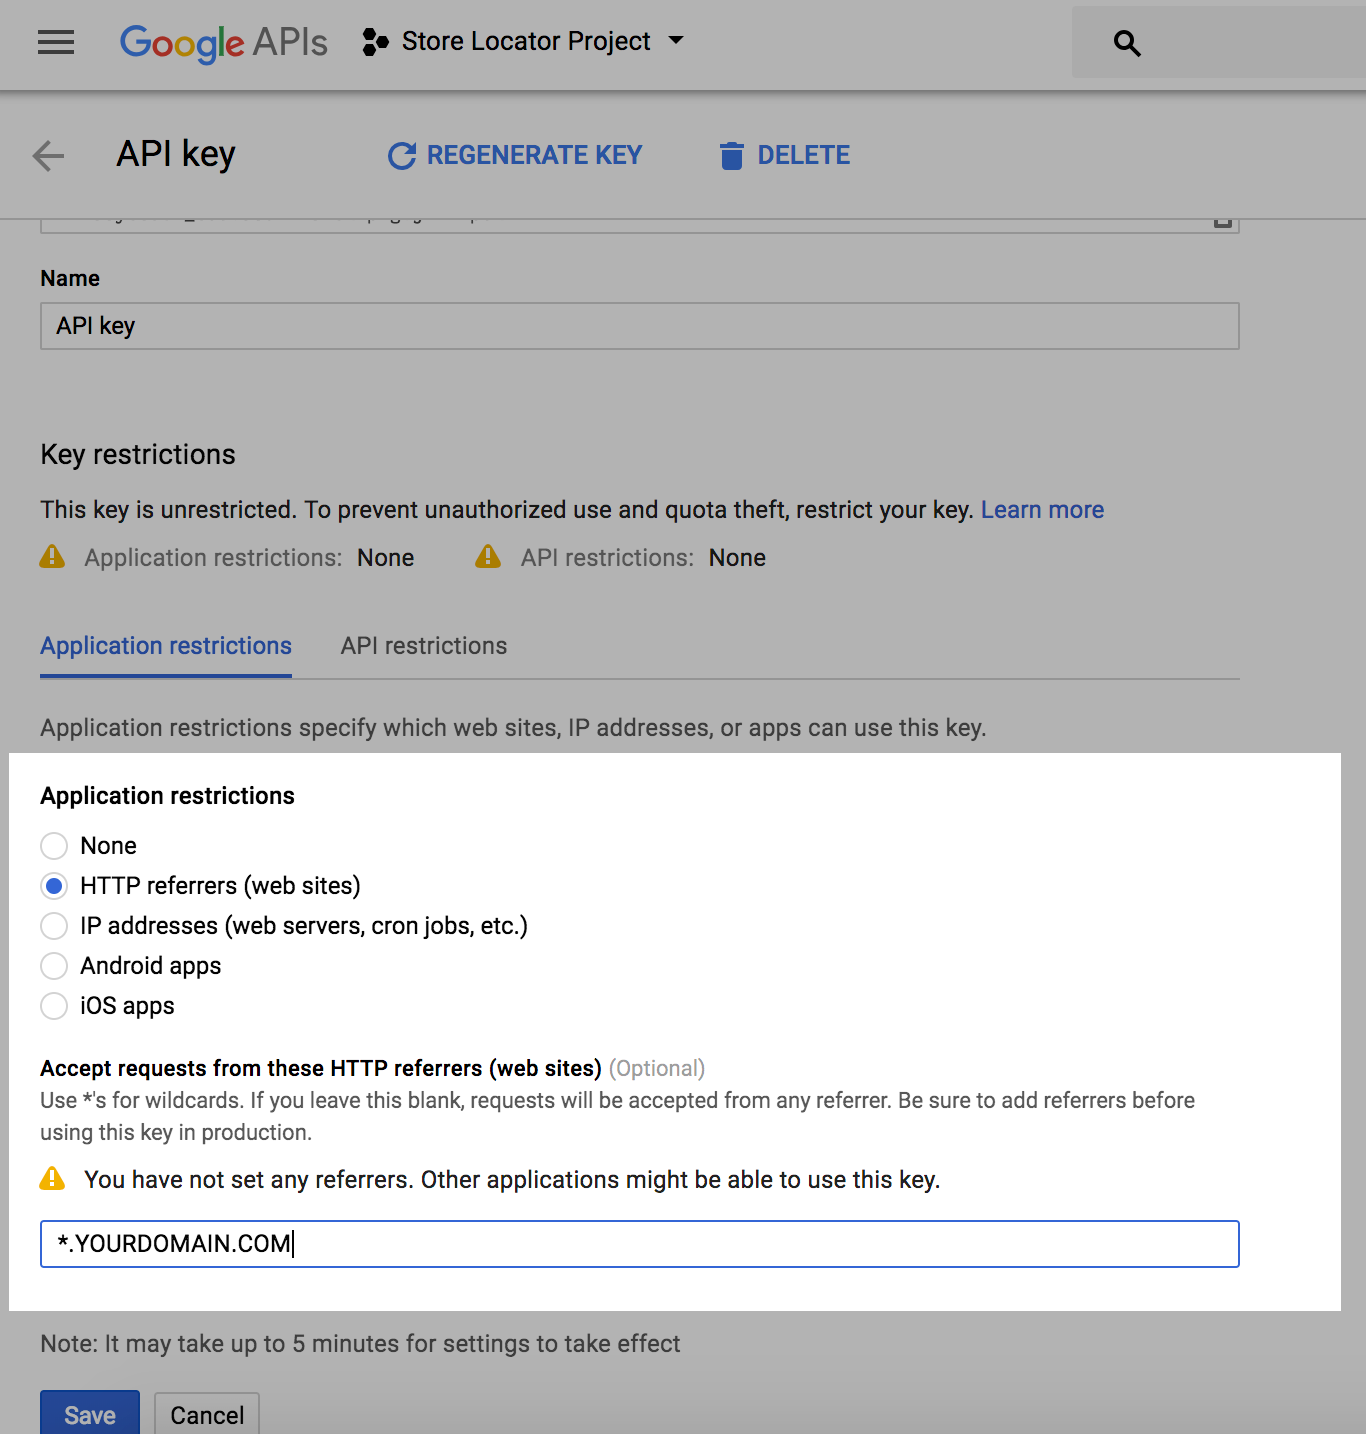Expand the Store Locator Project dropdown
The width and height of the screenshot is (1366, 1434).
click(676, 41)
